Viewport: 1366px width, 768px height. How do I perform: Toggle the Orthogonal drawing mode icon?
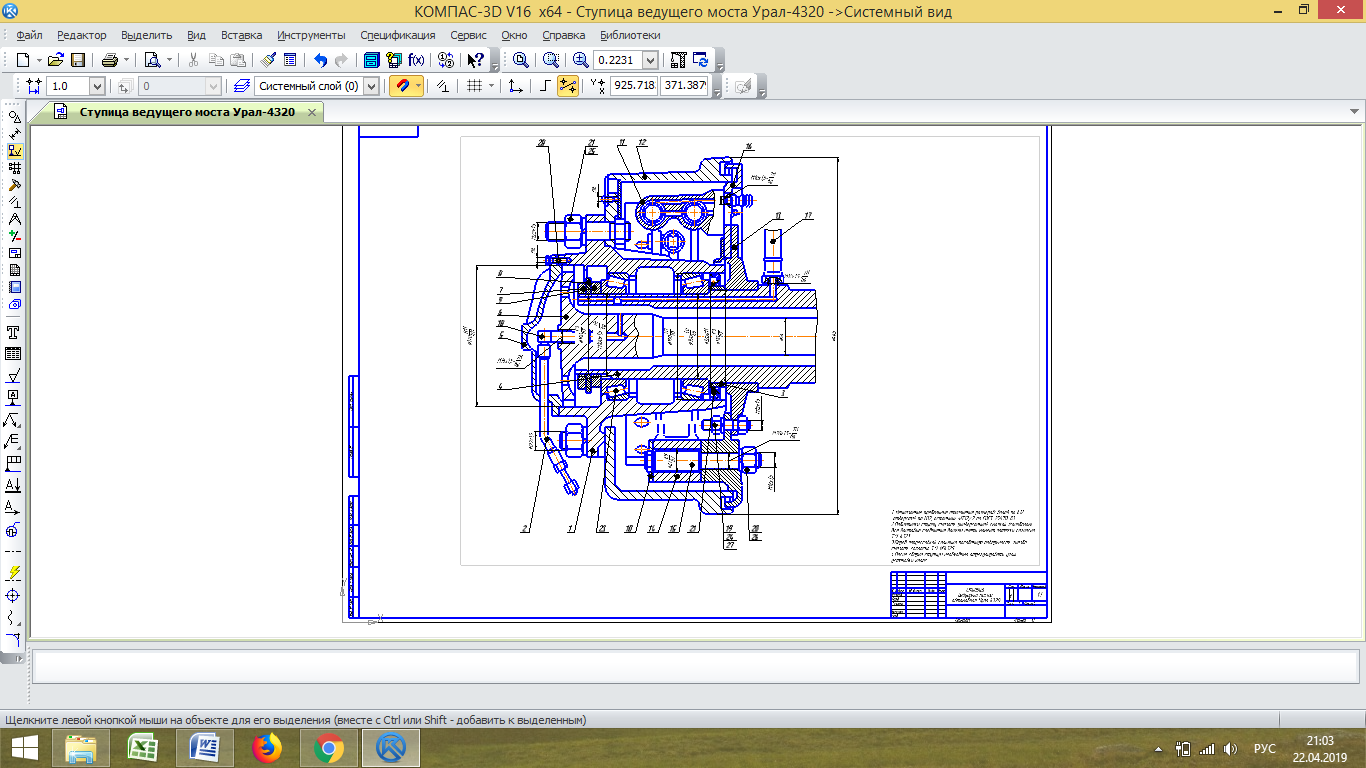[x=545, y=86]
